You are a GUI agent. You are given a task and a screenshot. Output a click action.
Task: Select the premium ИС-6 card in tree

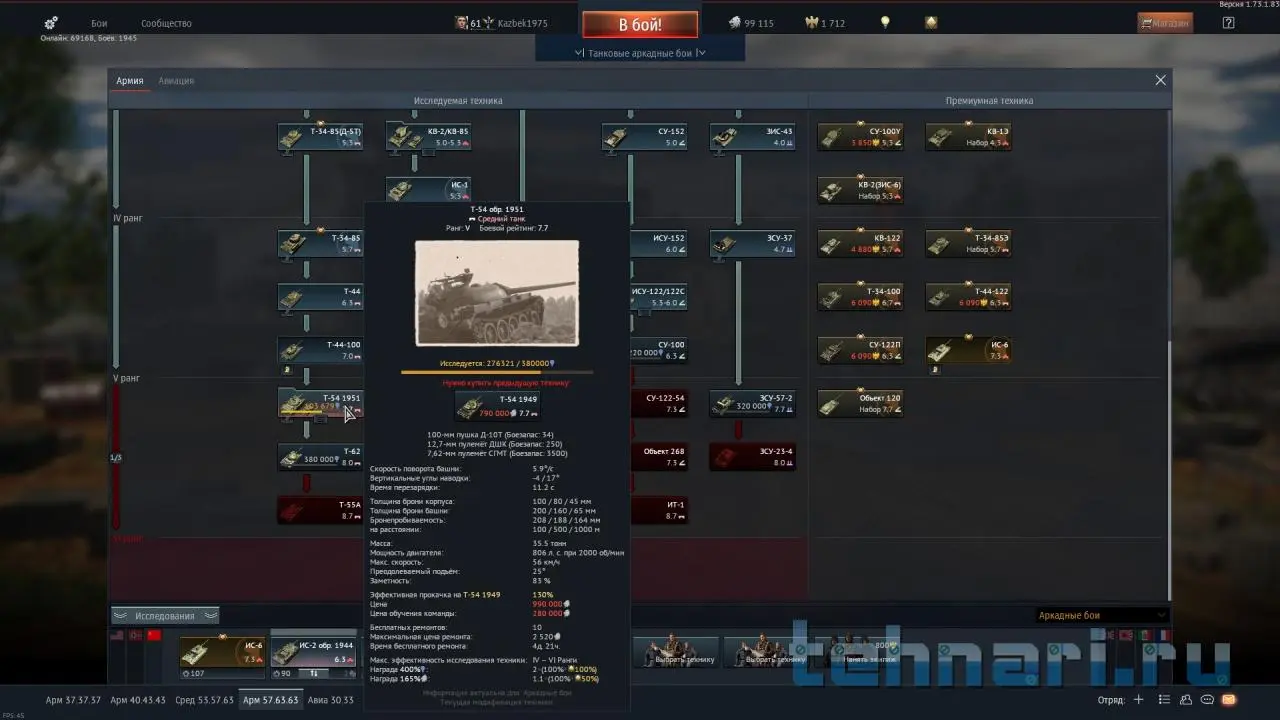coord(968,350)
